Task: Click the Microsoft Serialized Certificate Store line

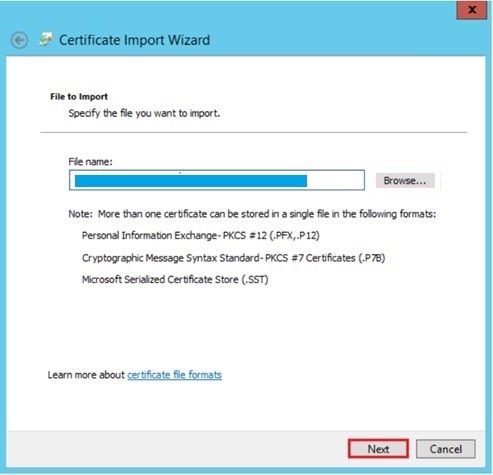Action: tap(175, 279)
